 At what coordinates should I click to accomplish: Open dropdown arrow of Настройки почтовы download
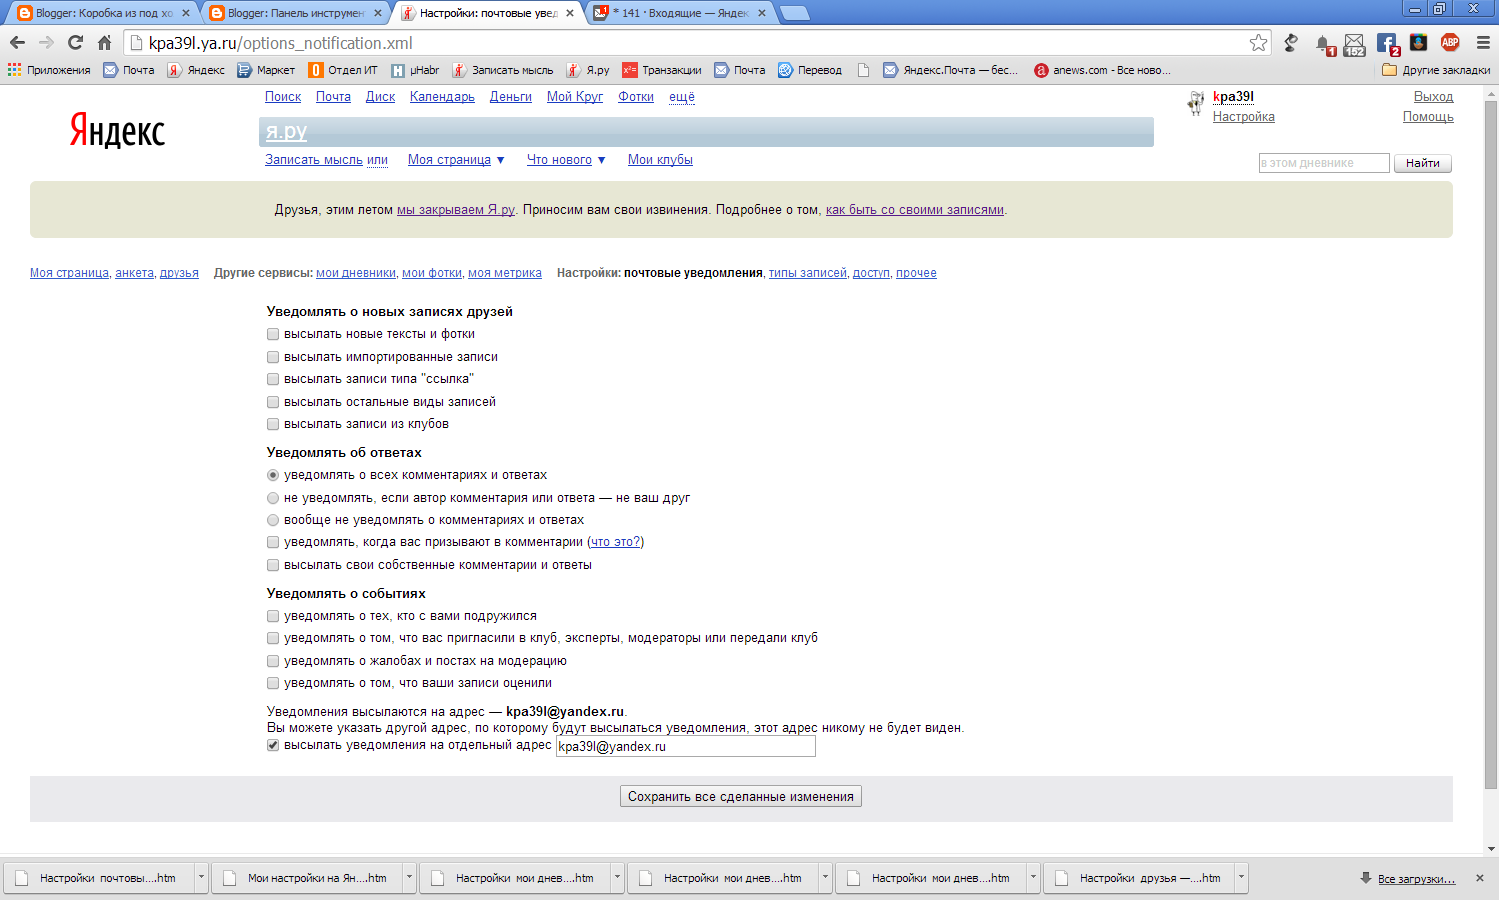click(x=201, y=878)
